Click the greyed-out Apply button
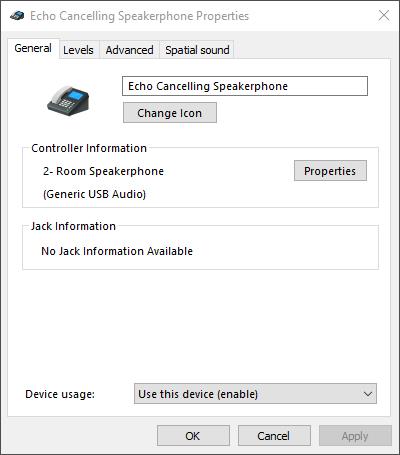The width and height of the screenshot is (400, 455). 355,436
